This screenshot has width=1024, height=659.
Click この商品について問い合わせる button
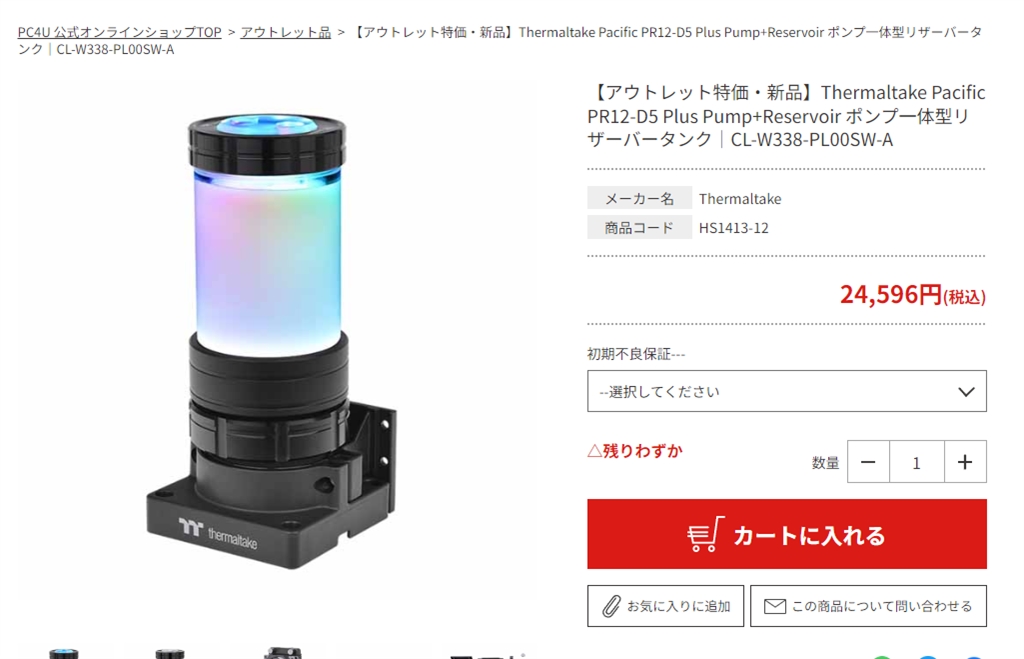point(869,606)
